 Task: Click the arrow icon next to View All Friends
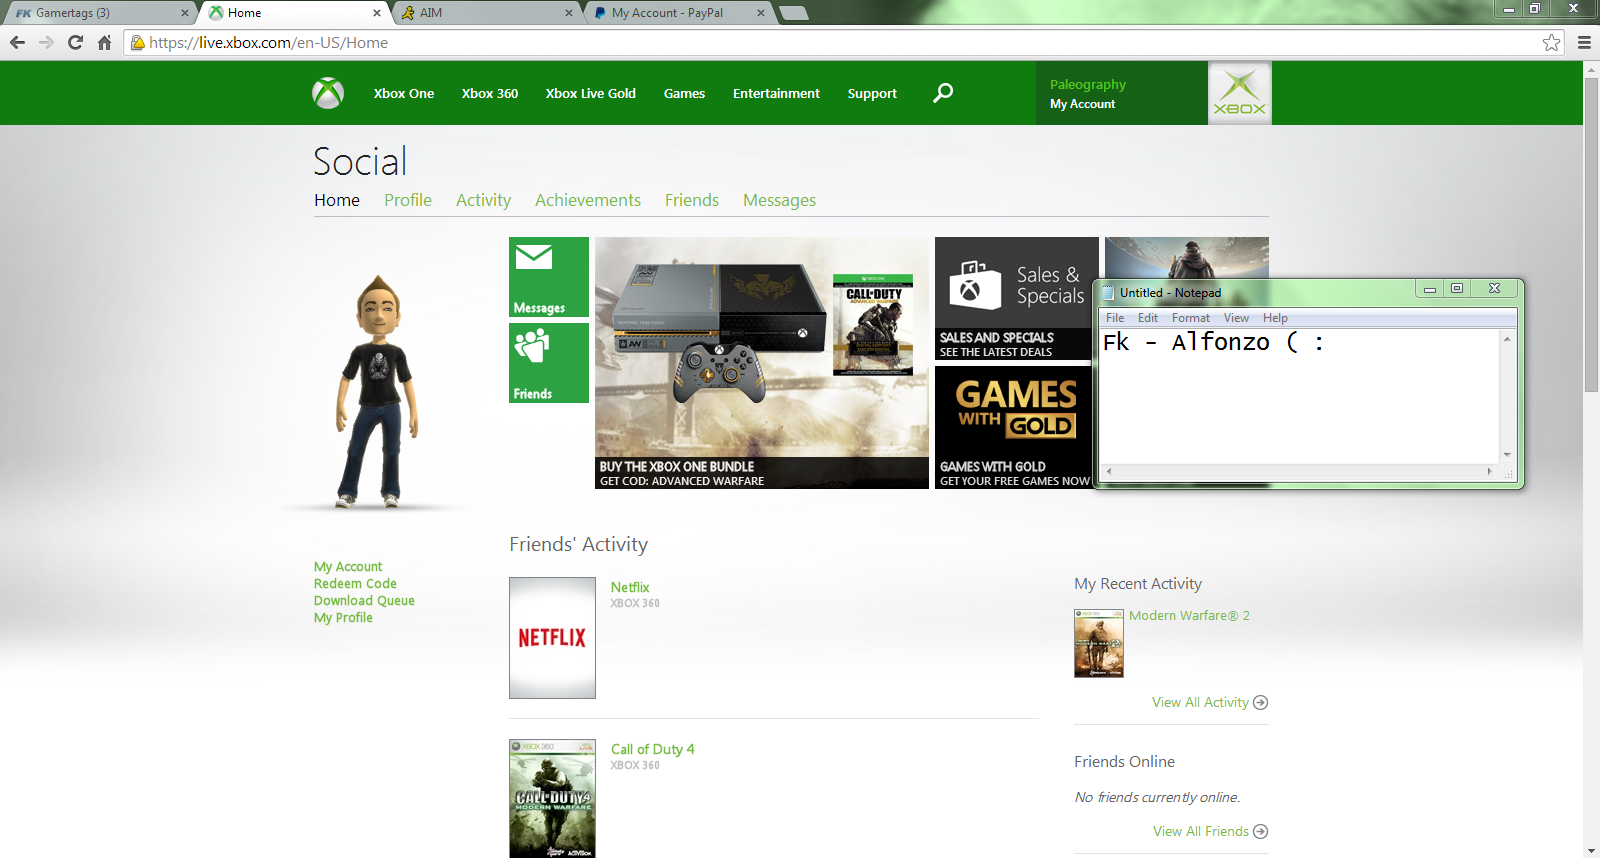(1260, 831)
